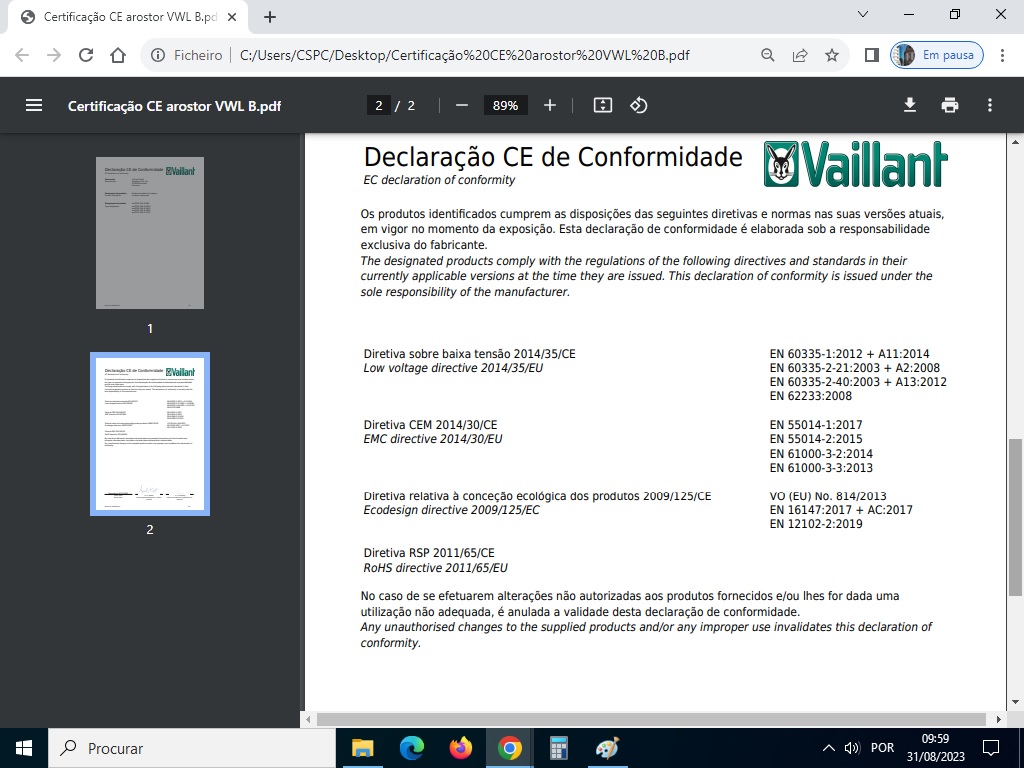This screenshot has height=768, width=1024.
Task: Open the volume control
Action: [852, 748]
